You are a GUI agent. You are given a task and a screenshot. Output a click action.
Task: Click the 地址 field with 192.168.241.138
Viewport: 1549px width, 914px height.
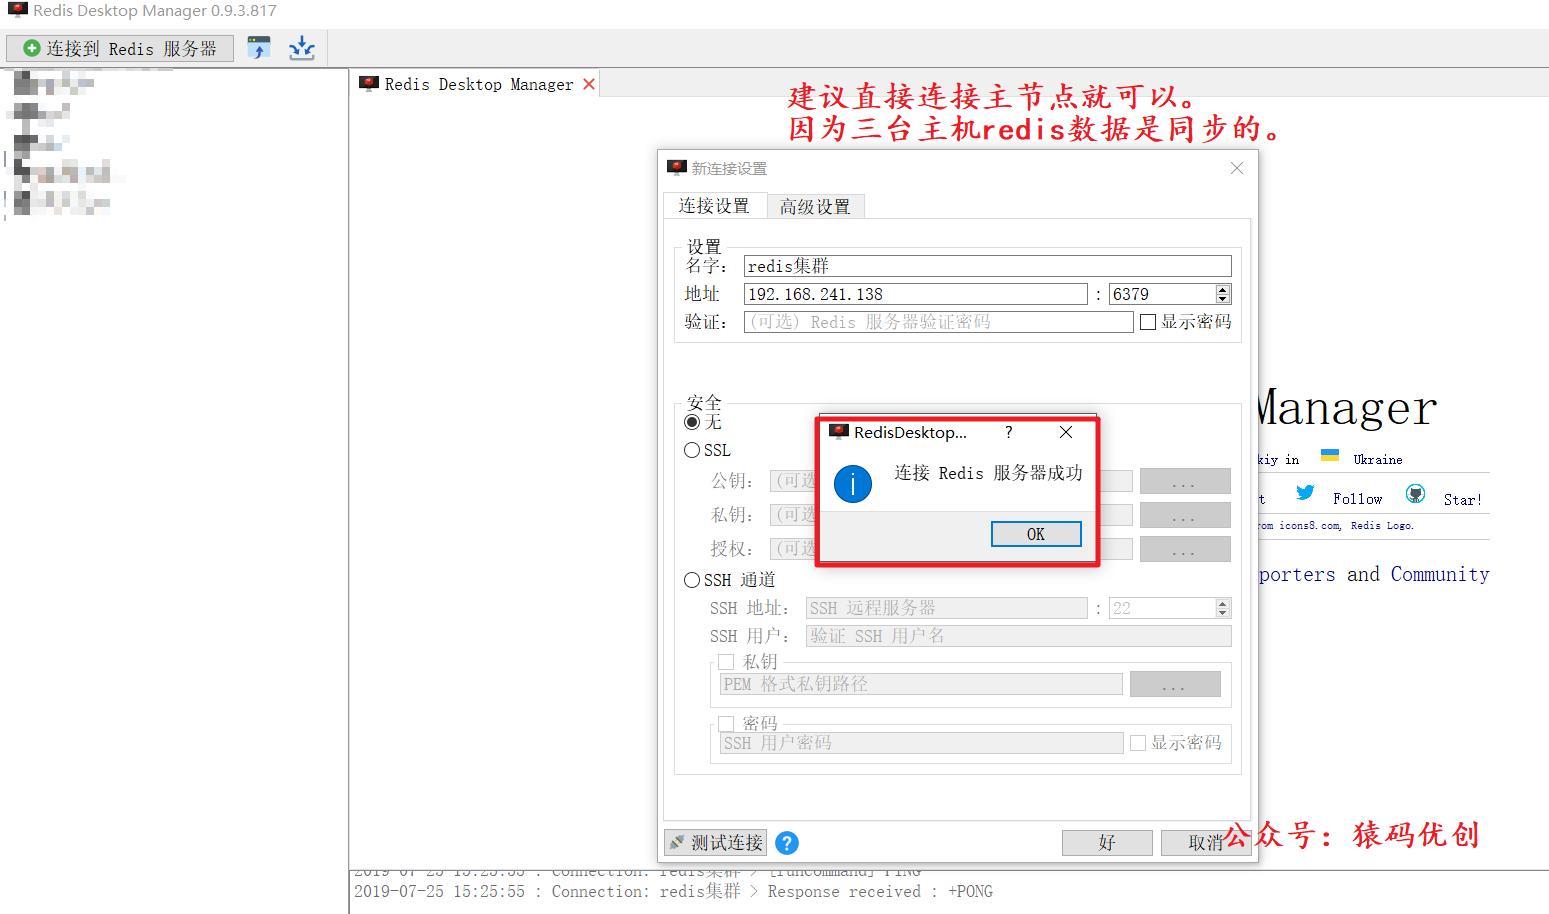tap(915, 294)
